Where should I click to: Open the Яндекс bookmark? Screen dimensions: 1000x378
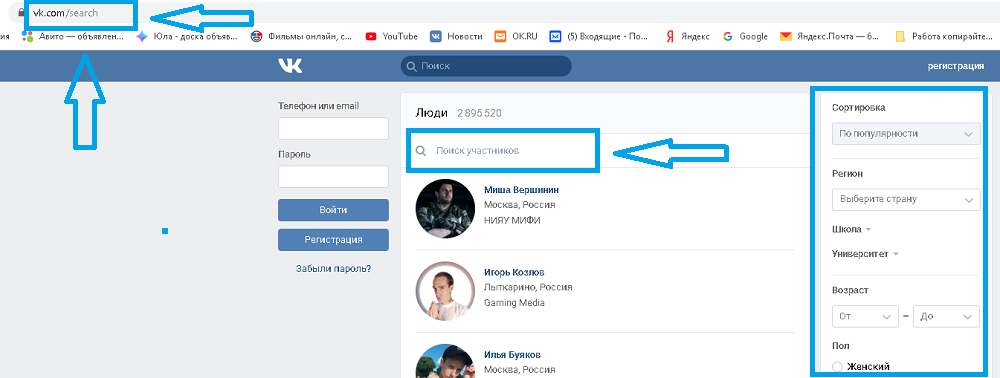[687, 36]
